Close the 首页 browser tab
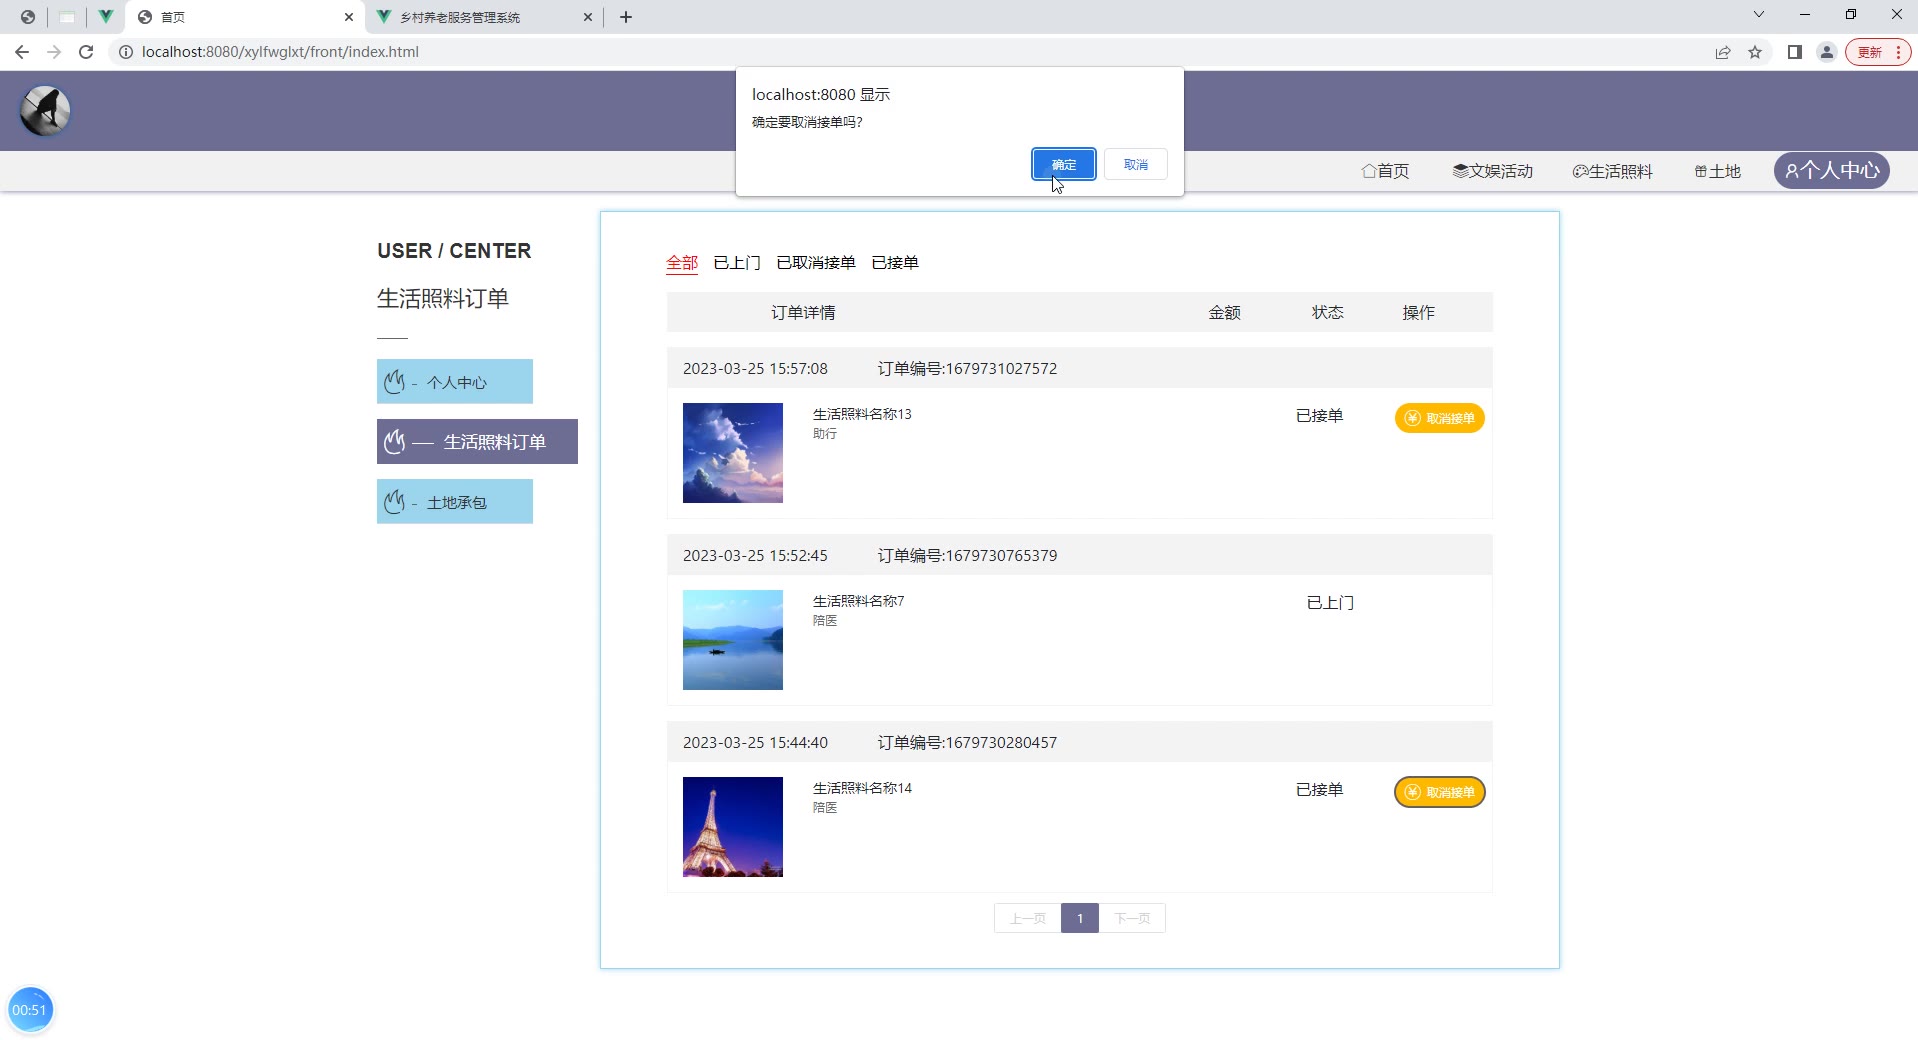 [x=349, y=17]
